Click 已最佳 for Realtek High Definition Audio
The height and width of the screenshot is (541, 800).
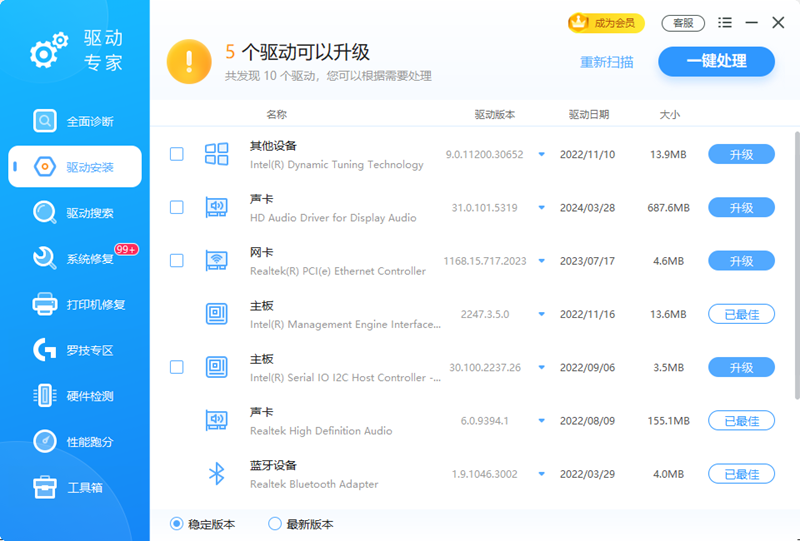[741, 421]
